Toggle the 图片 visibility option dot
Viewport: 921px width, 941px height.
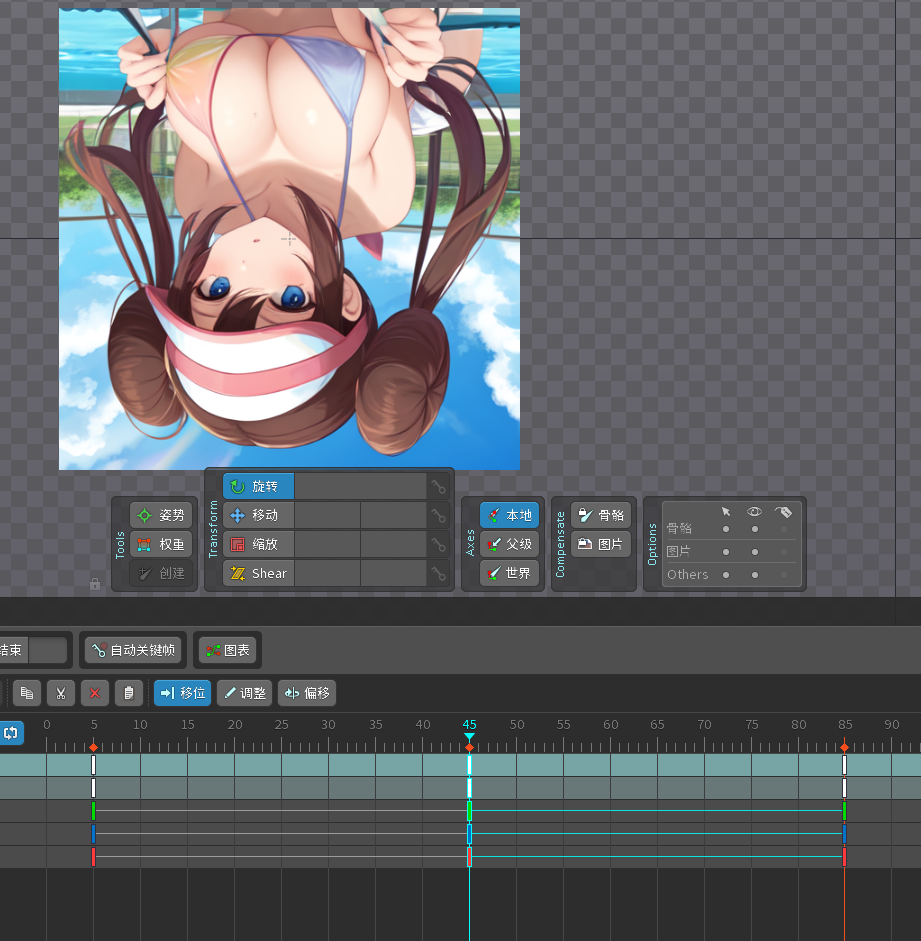click(755, 552)
